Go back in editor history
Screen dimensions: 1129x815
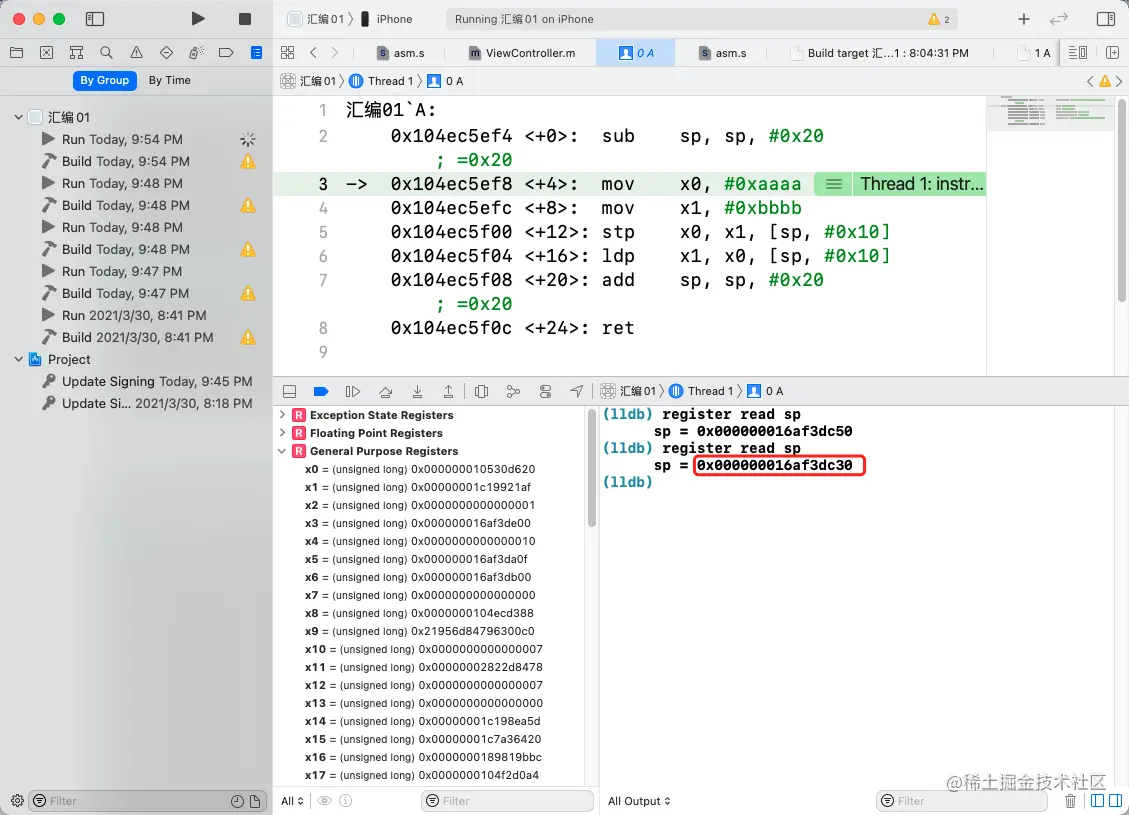tap(313, 53)
